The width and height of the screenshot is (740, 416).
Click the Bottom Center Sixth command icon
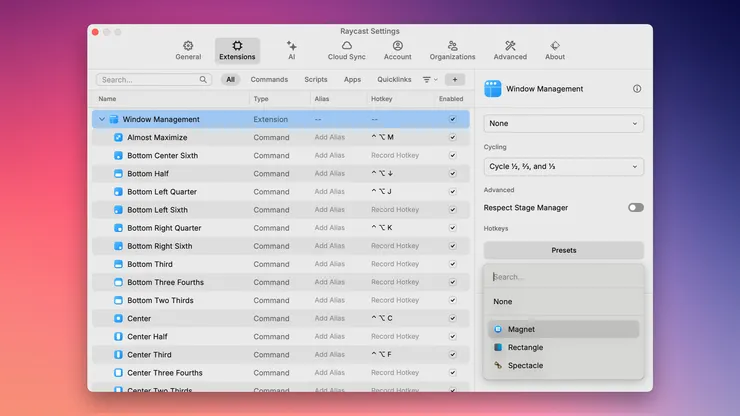click(118, 155)
